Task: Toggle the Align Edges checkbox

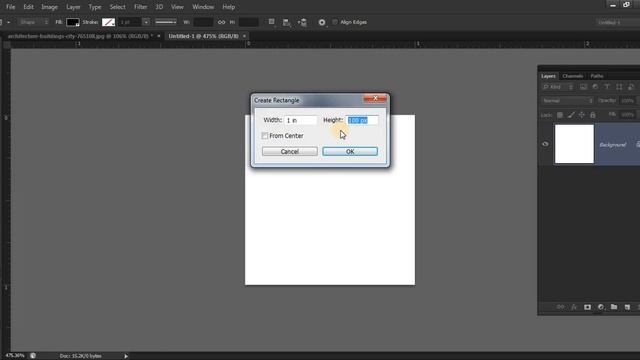Action: [335, 22]
